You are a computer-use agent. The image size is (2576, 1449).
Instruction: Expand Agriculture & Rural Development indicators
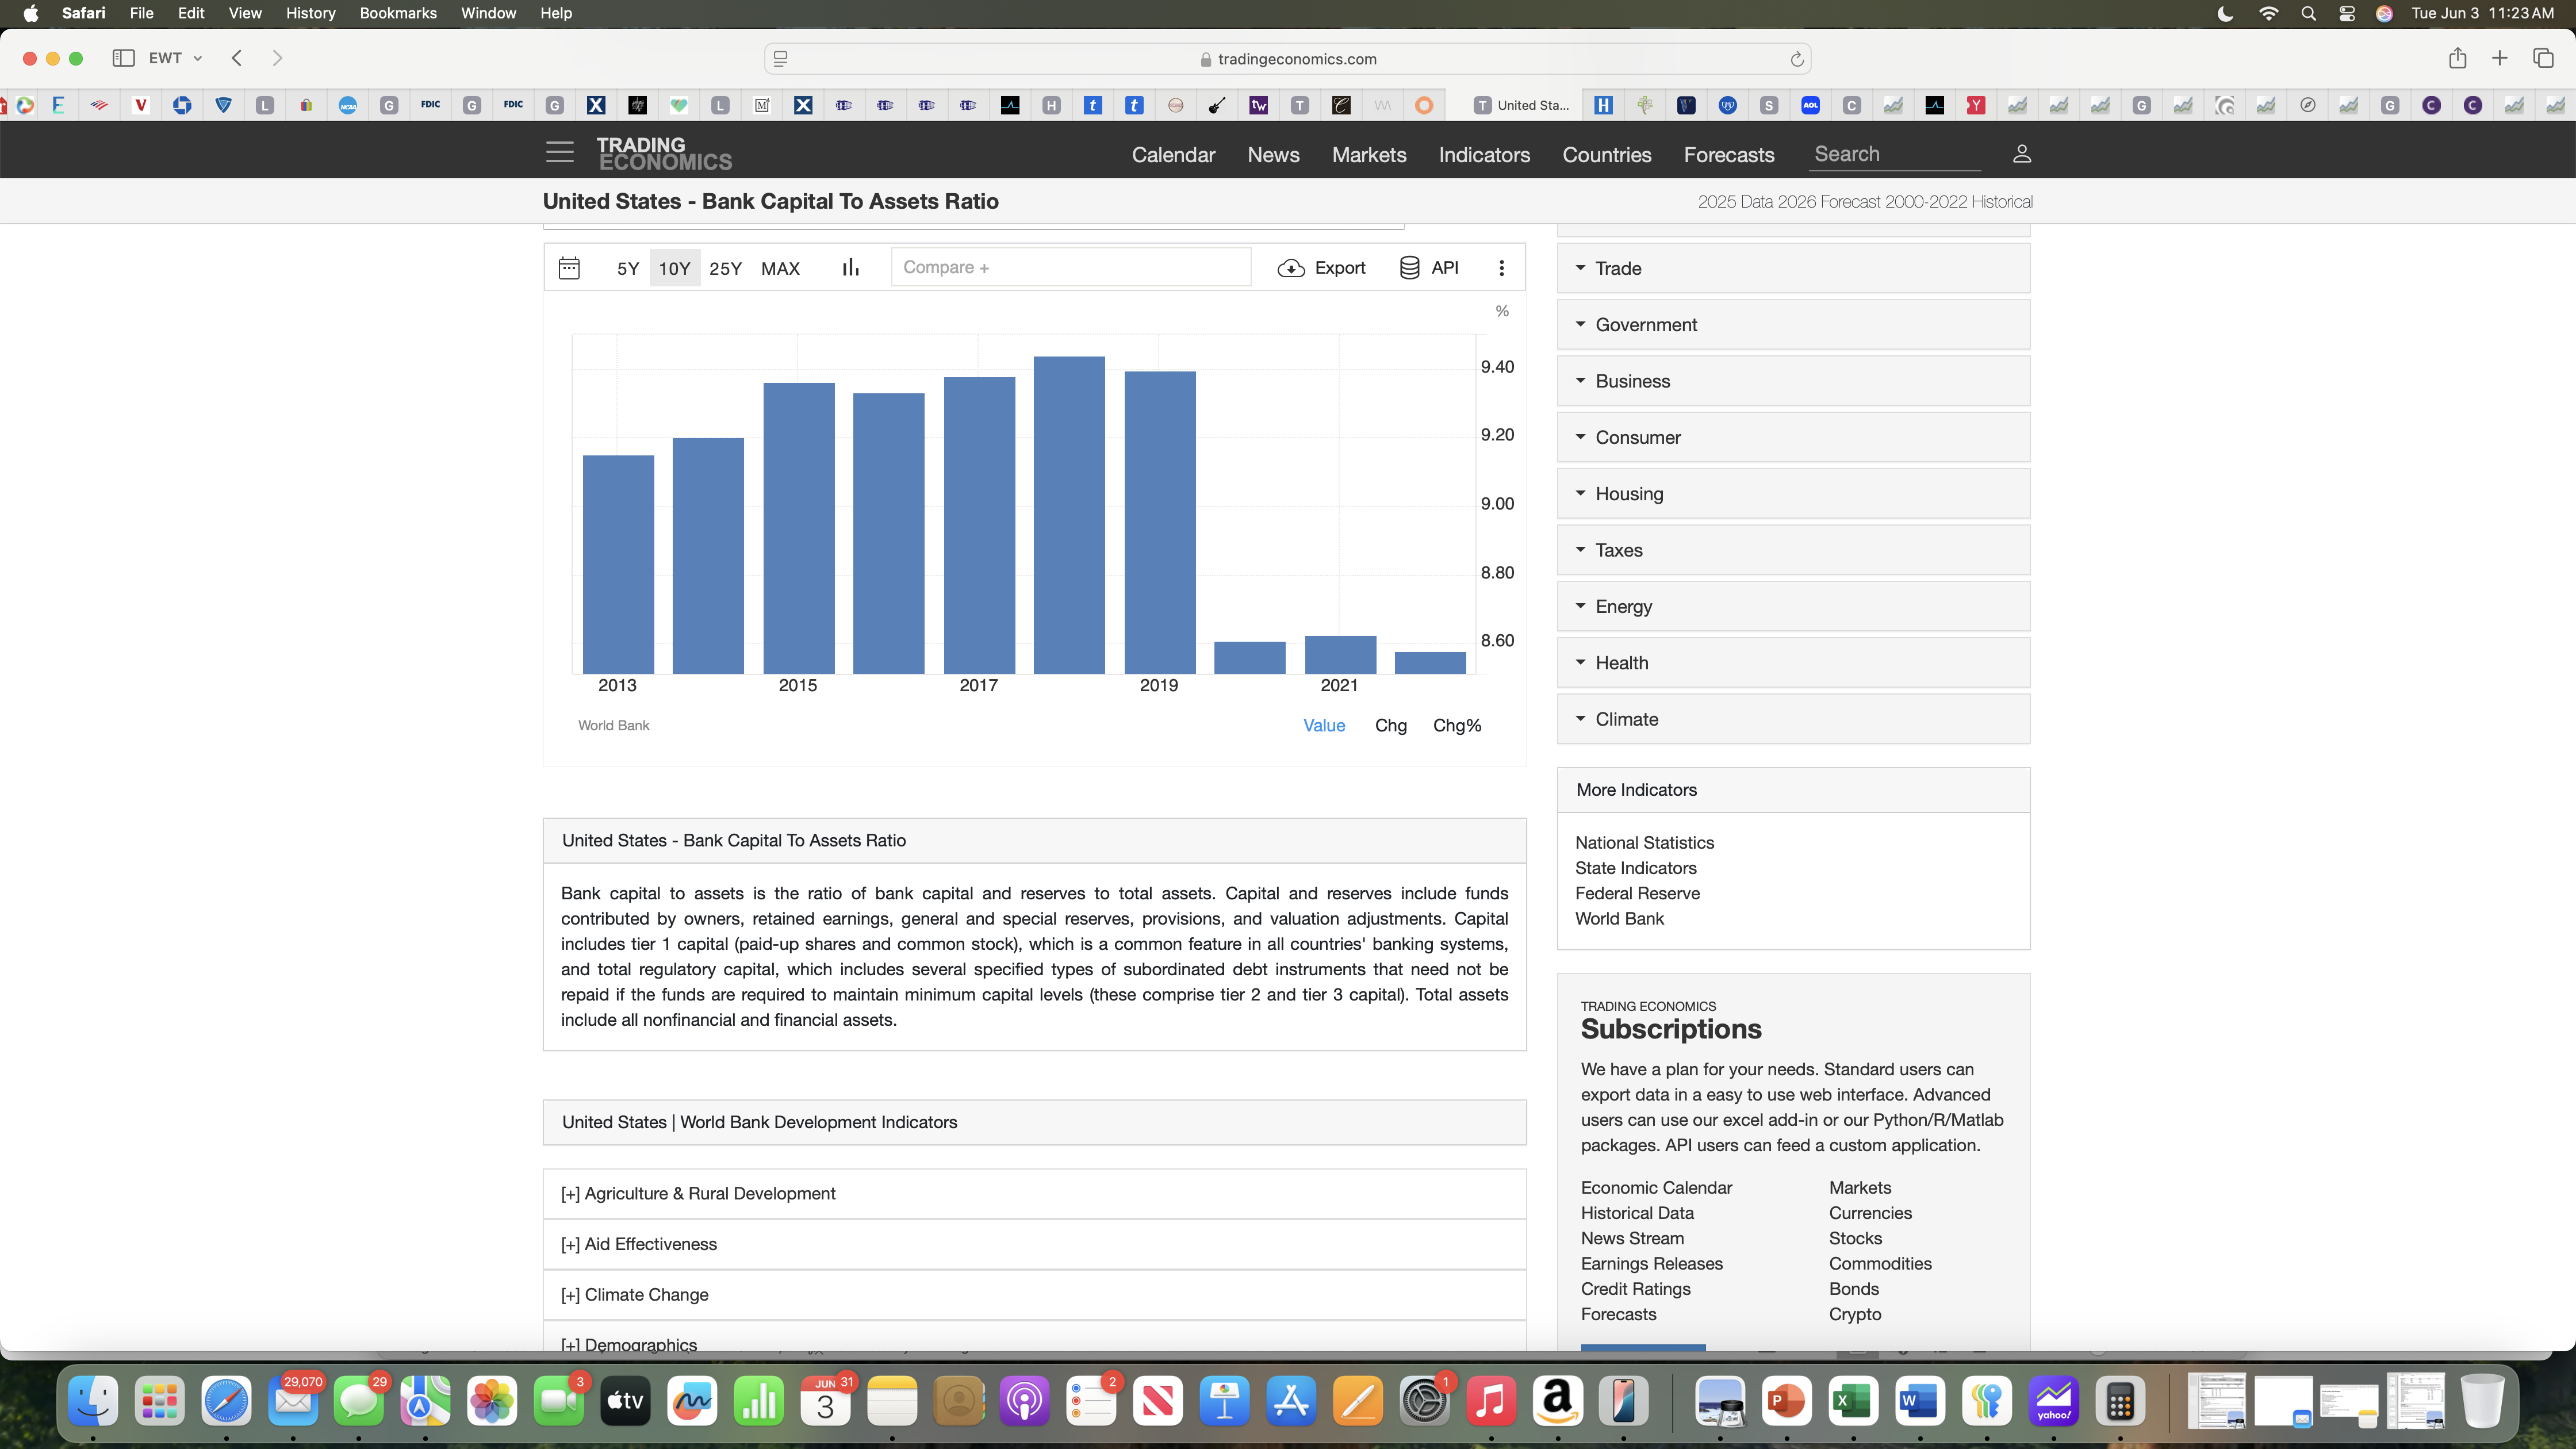point(1034,1193)
